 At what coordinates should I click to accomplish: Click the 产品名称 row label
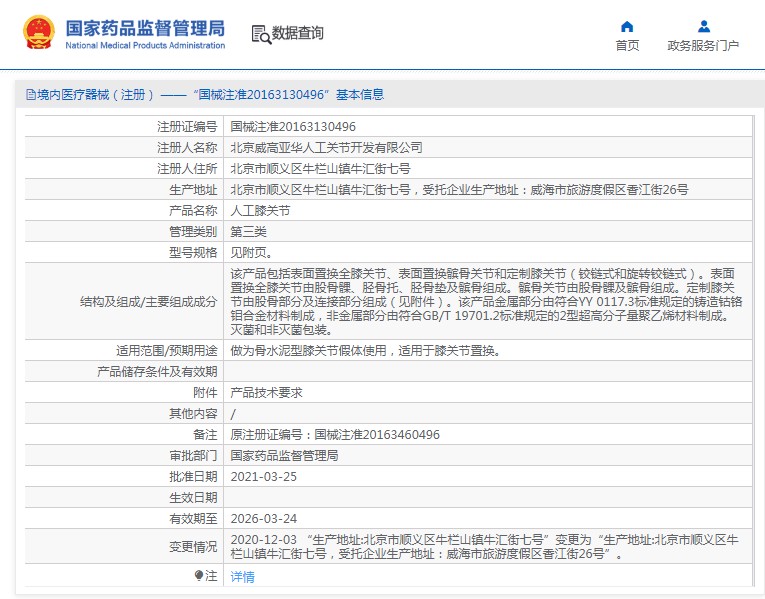click(x=193, y=211)
